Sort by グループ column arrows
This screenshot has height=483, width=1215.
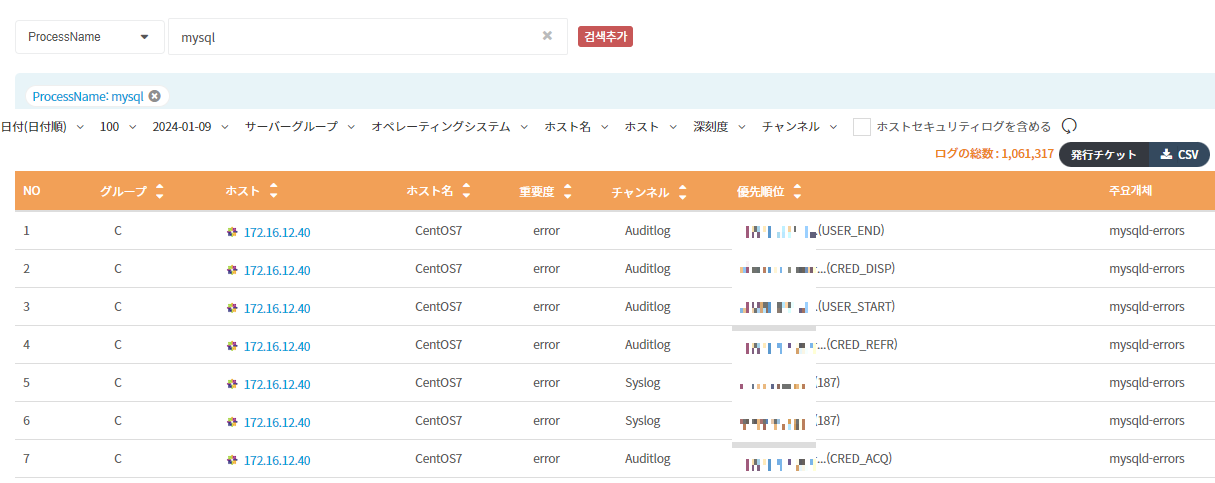[x=159, y=191]
